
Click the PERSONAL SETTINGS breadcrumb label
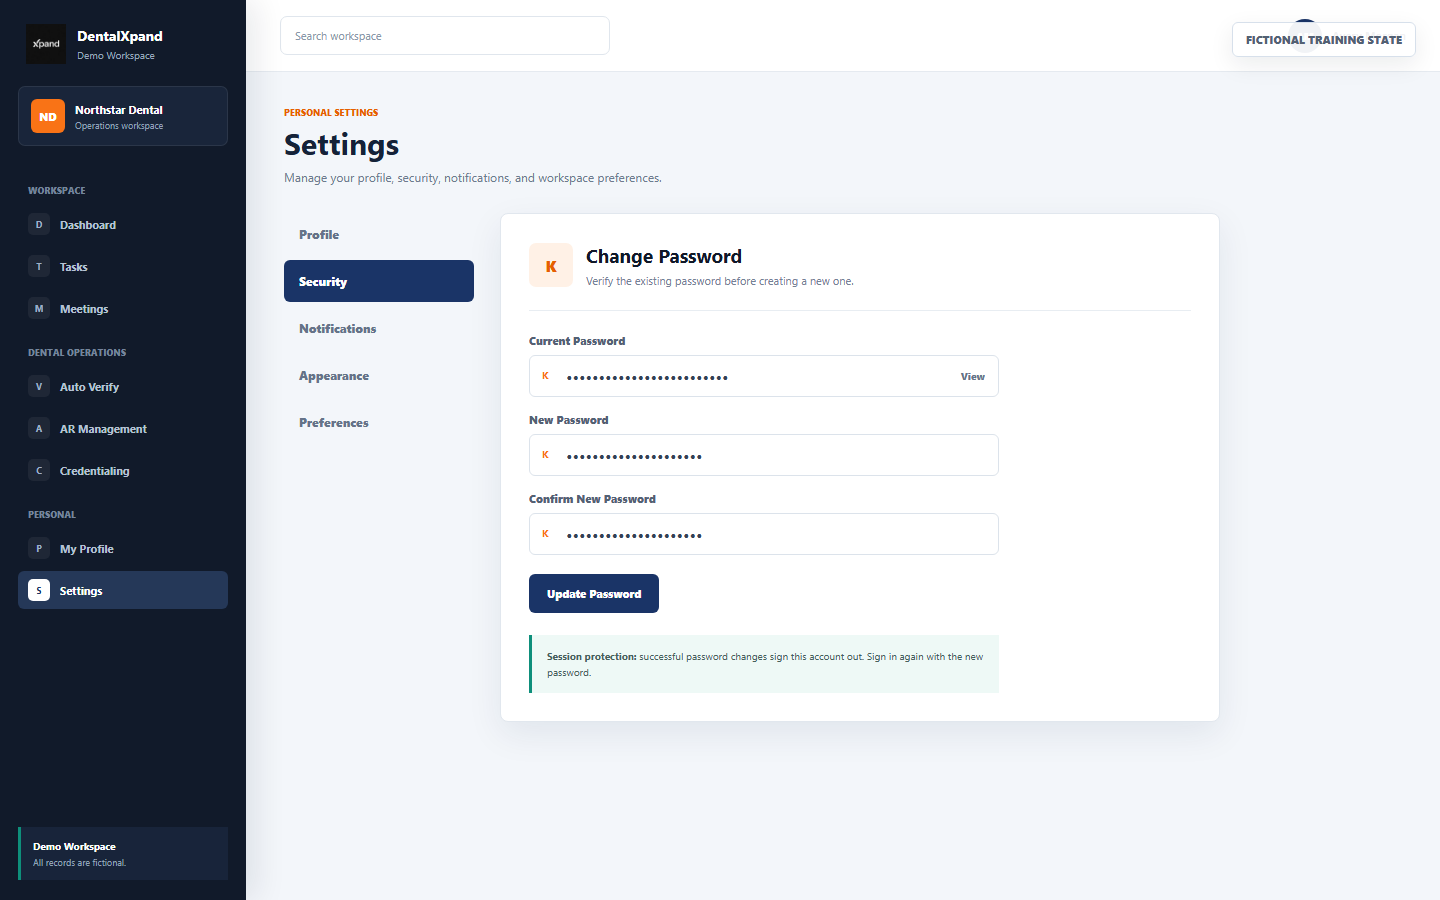(331, 113)
